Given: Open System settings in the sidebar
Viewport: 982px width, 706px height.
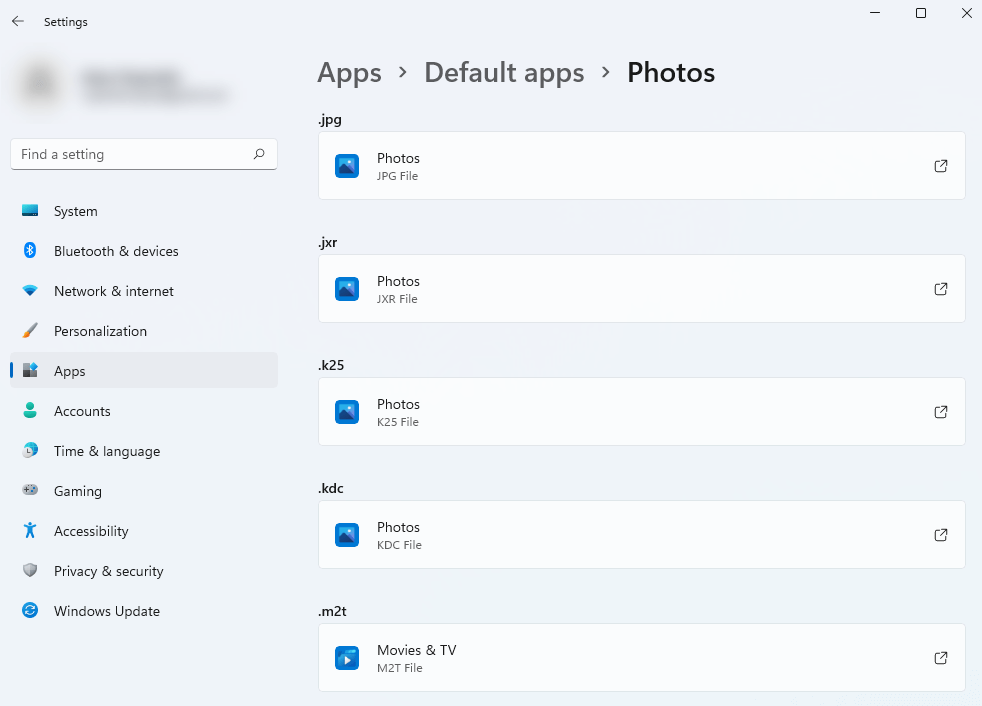Looking at the screenshot, I should [75, 211].
